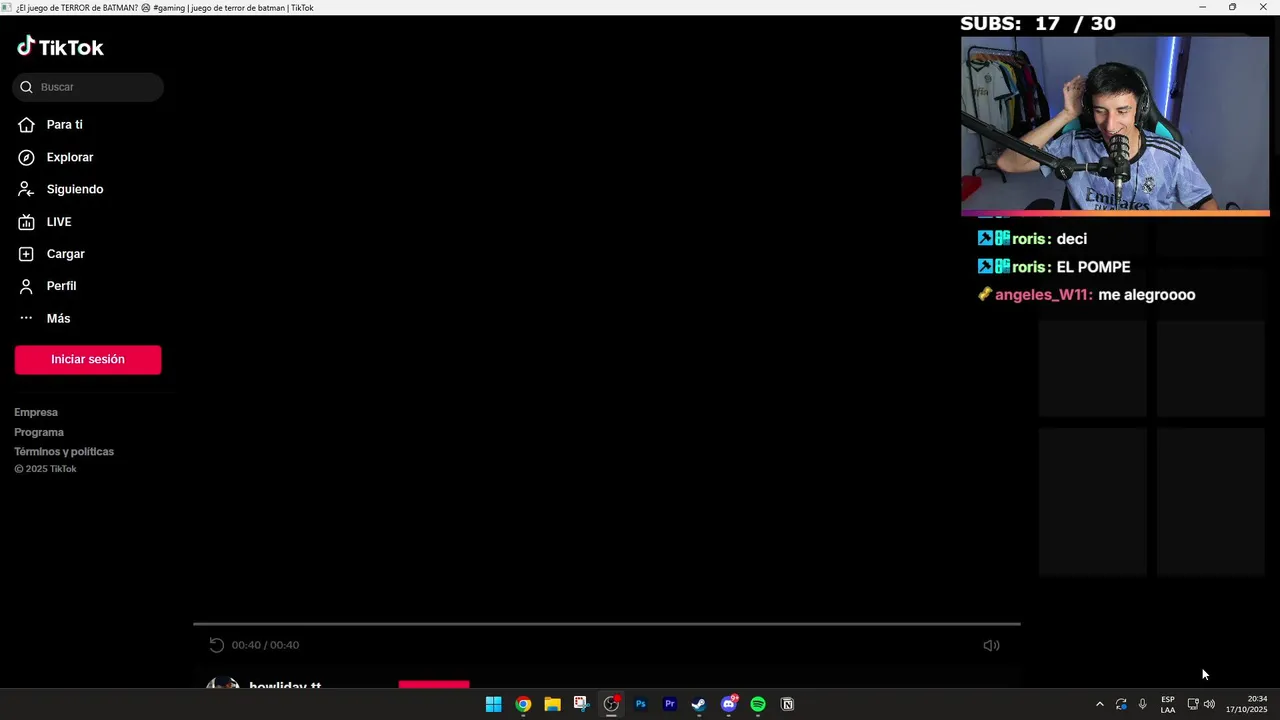Open the Windows Start menu
The width and height of the screenshot is (1280, 720).
tap(493, 704)
